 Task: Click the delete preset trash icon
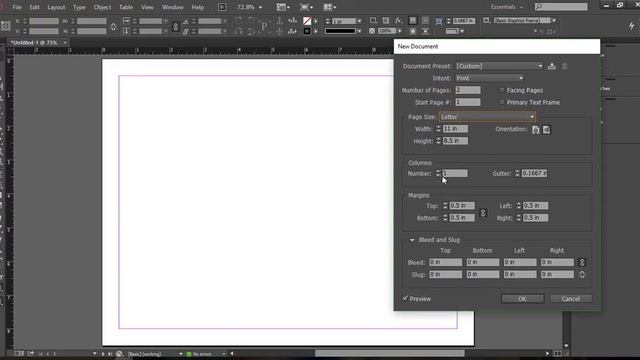564,66
